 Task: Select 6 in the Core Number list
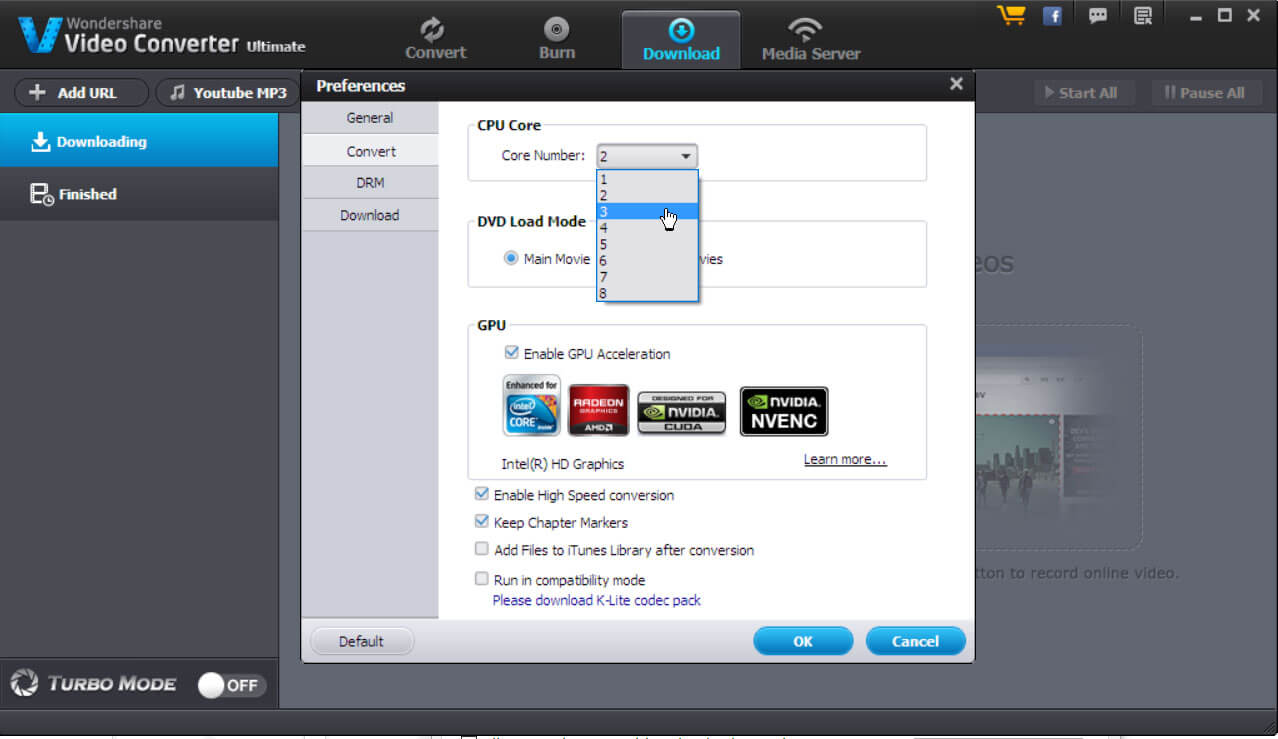(647, 260)
